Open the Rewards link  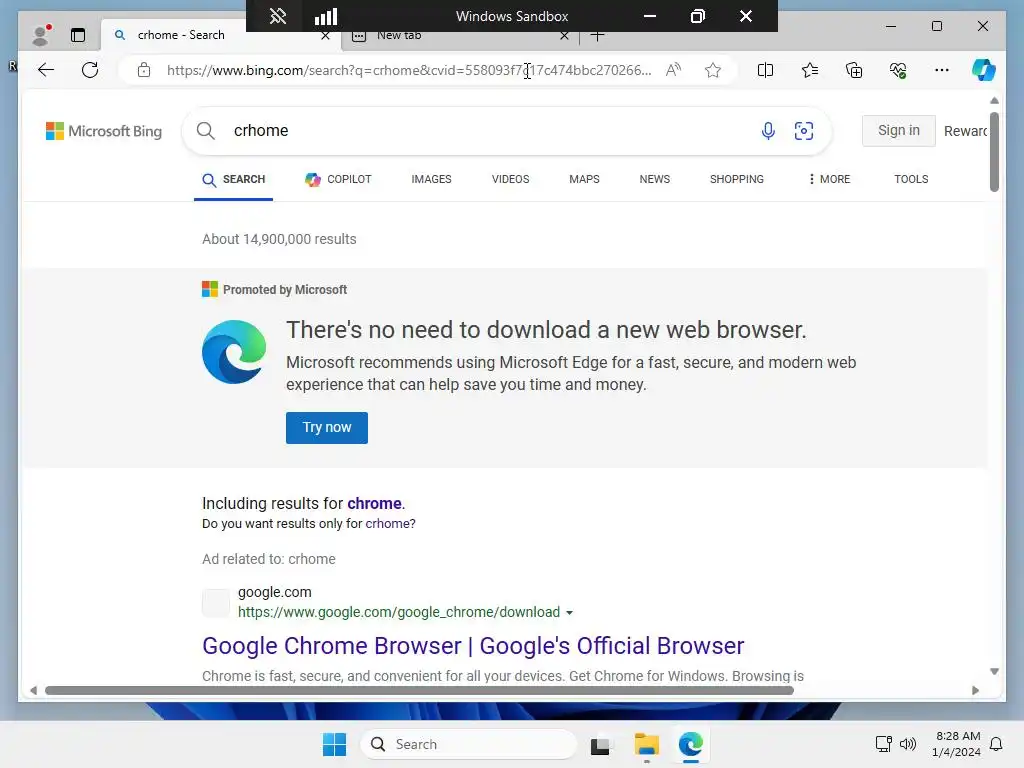pyautogui.click(x=965, y=131)
